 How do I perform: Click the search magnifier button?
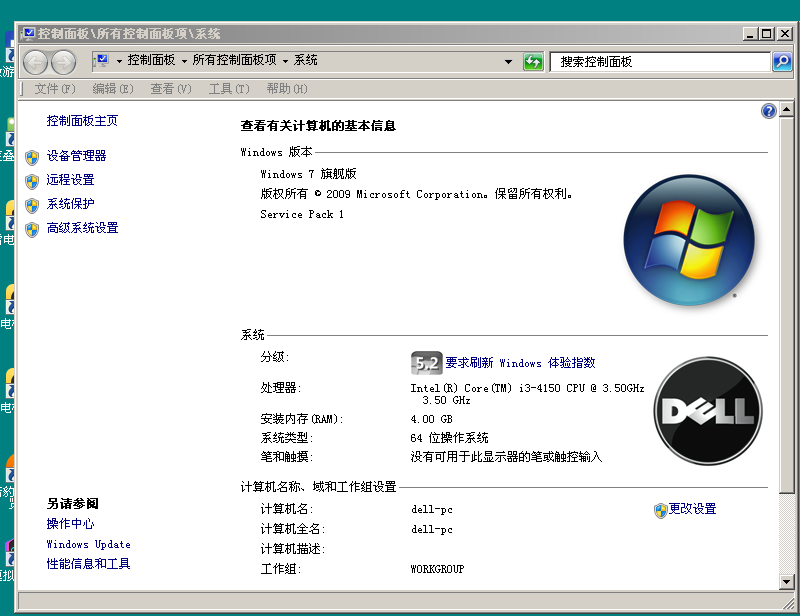click(782, 62)
